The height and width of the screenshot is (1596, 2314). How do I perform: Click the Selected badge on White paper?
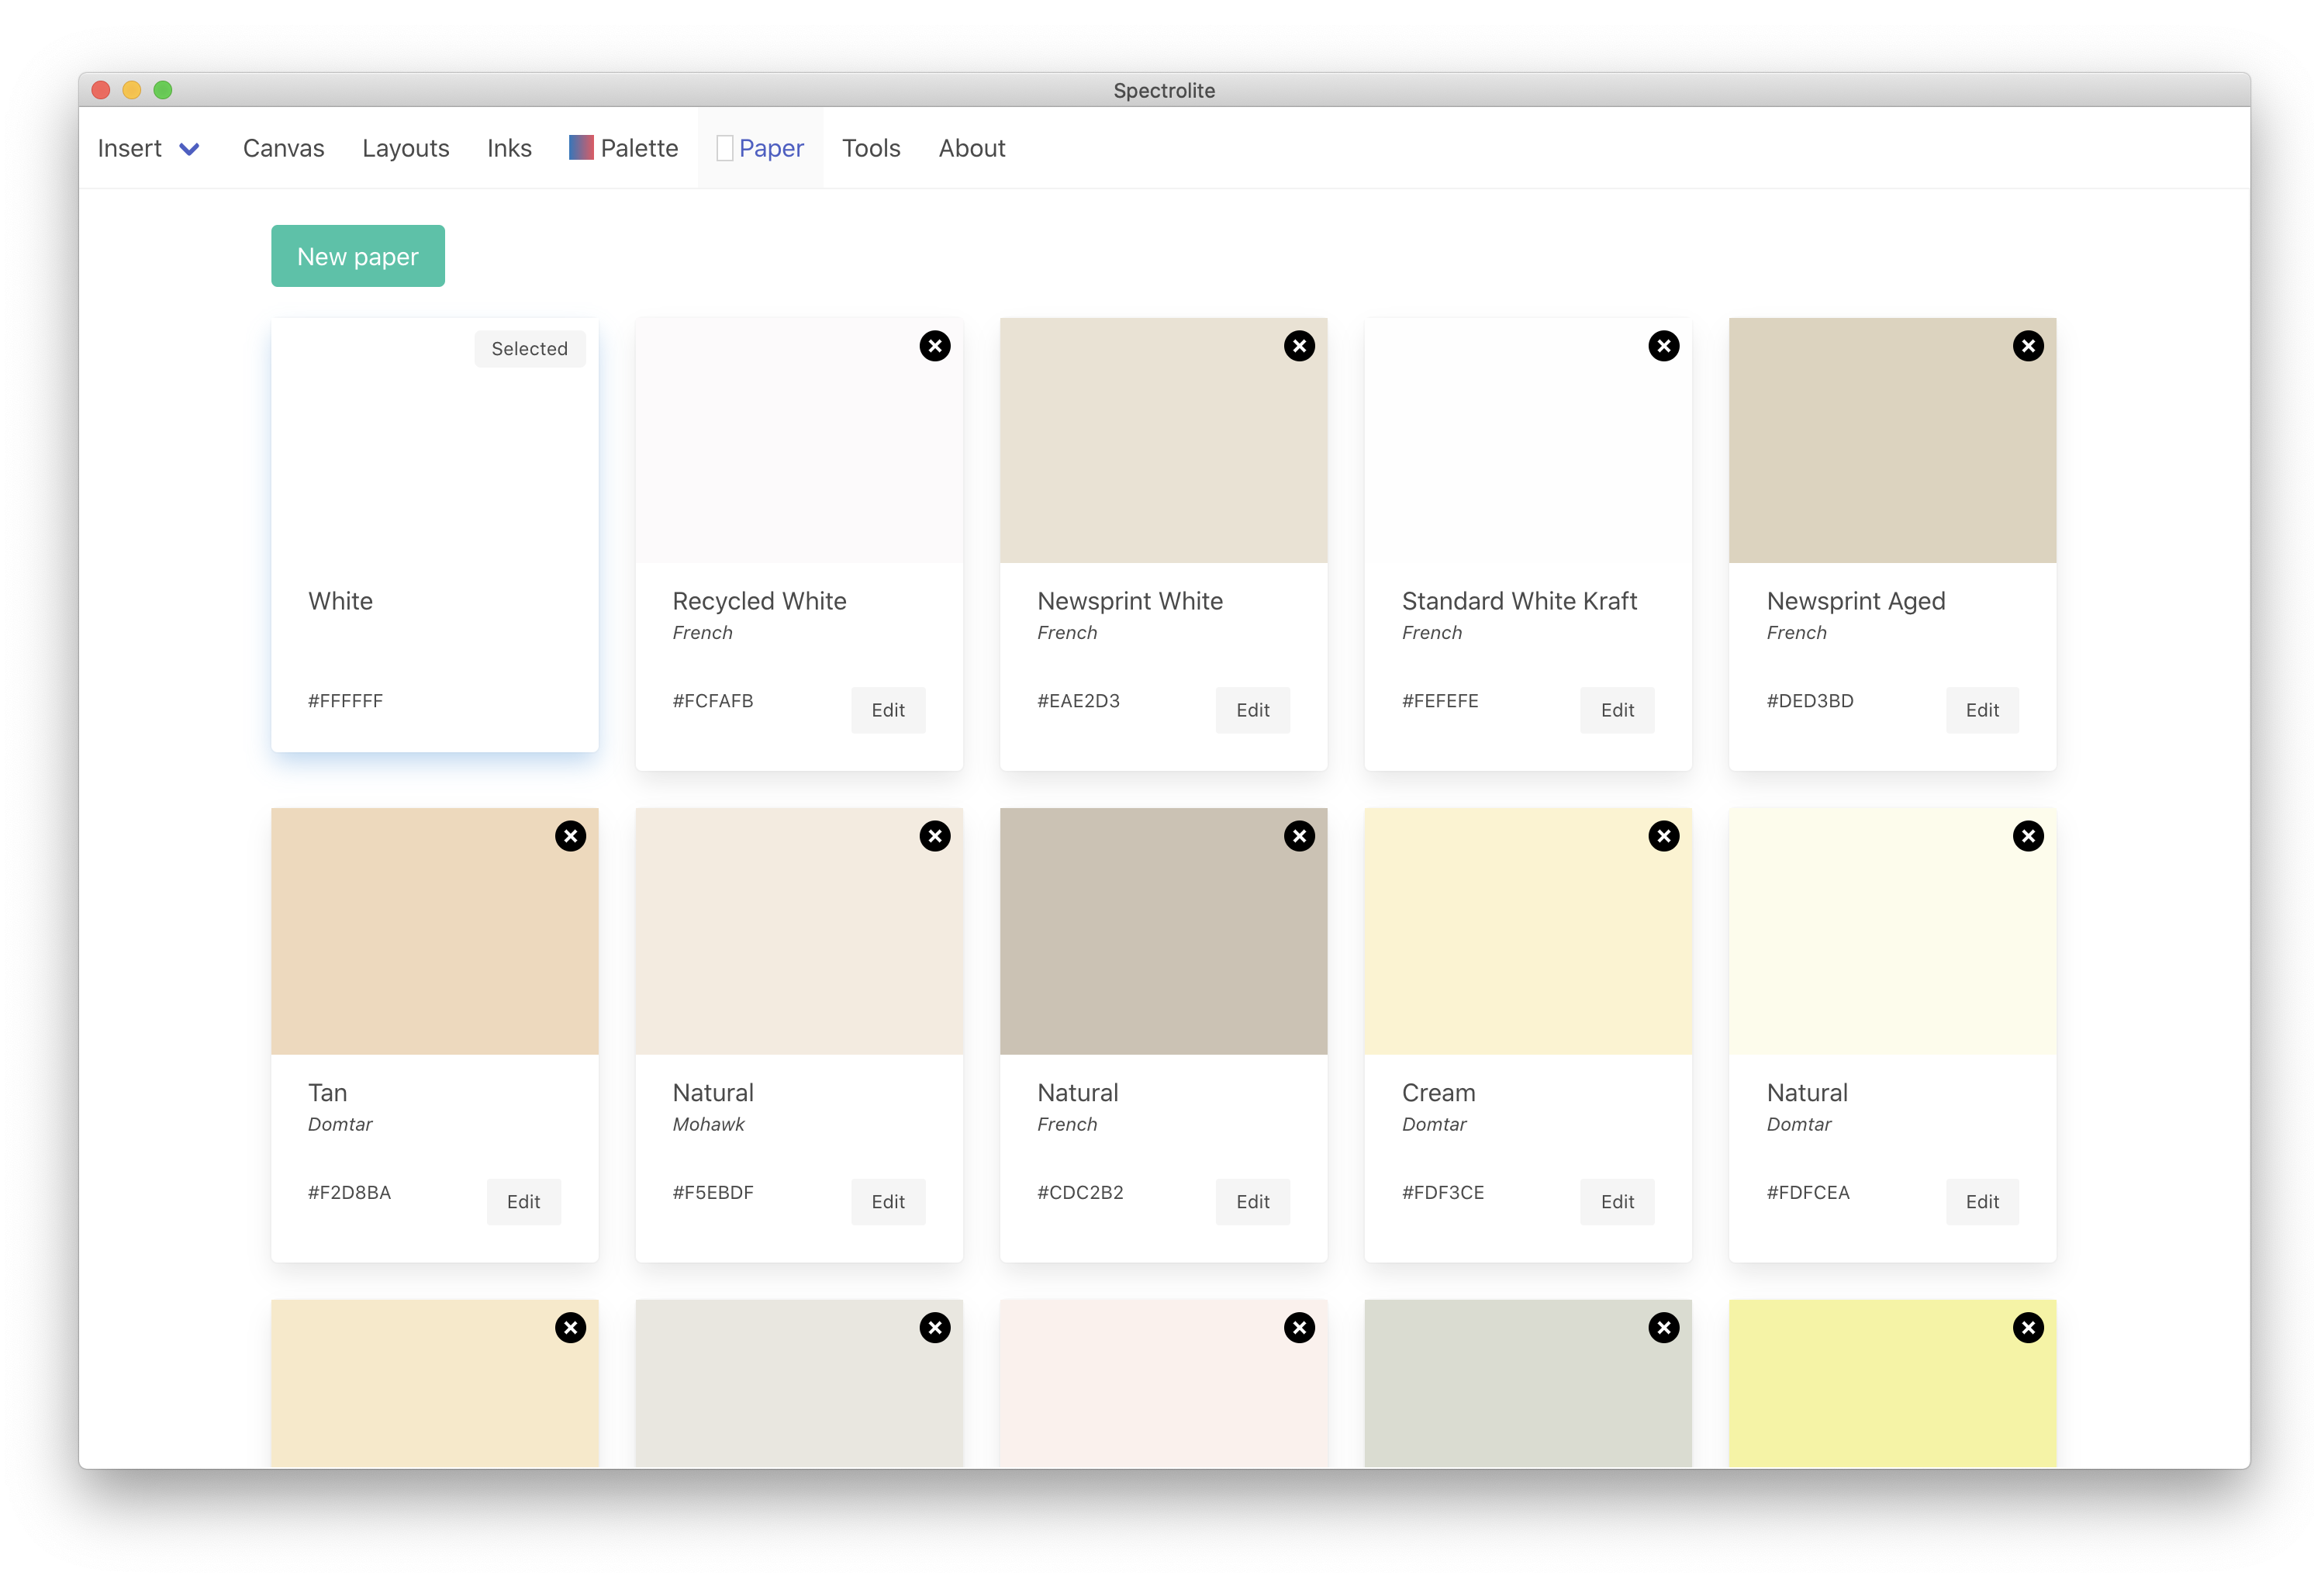pyautogui.click(x=529, y=349)
